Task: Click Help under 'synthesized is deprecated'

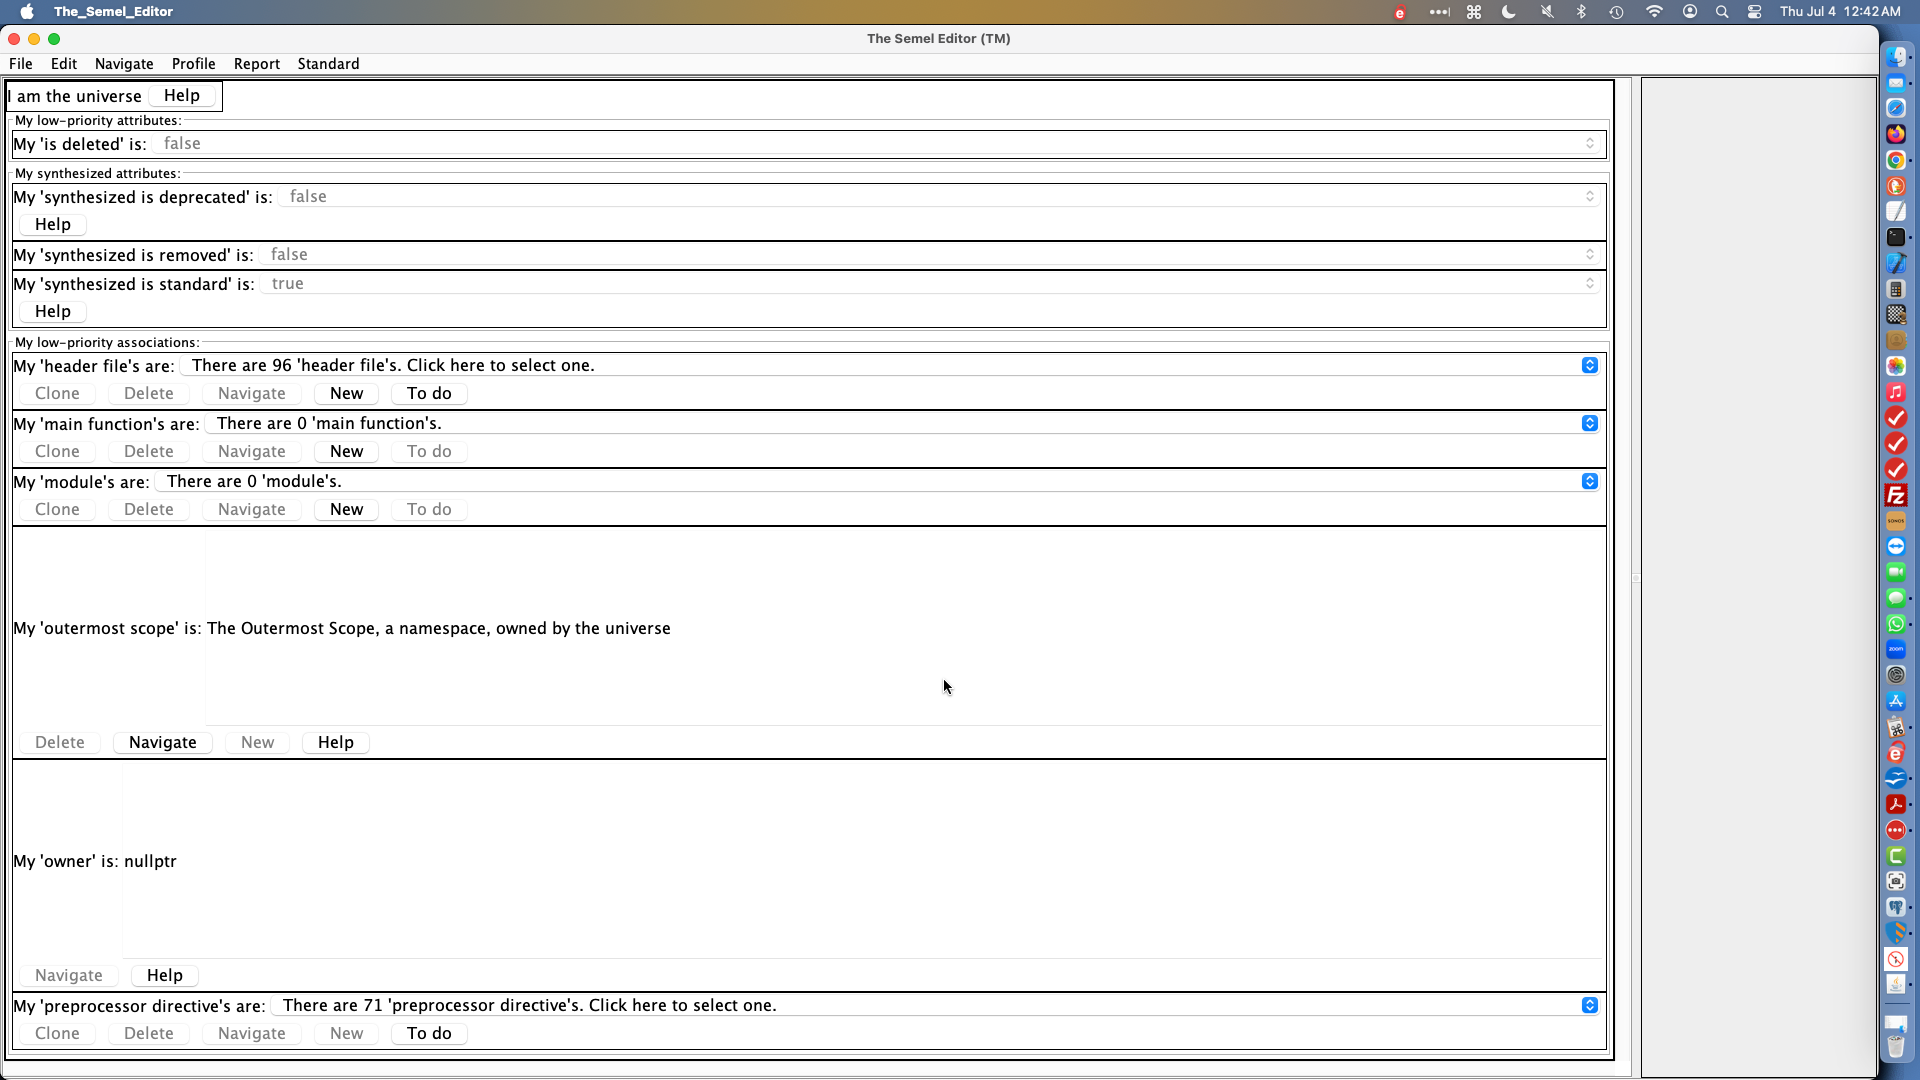Action: (53, 225)
